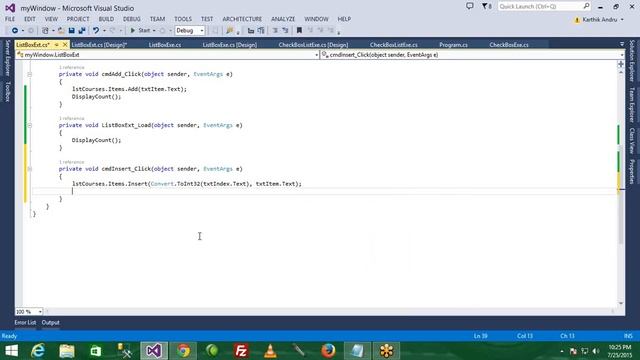640x360 pixels.
Task: Open the Toolbox side panel
Action: point(7,91)
